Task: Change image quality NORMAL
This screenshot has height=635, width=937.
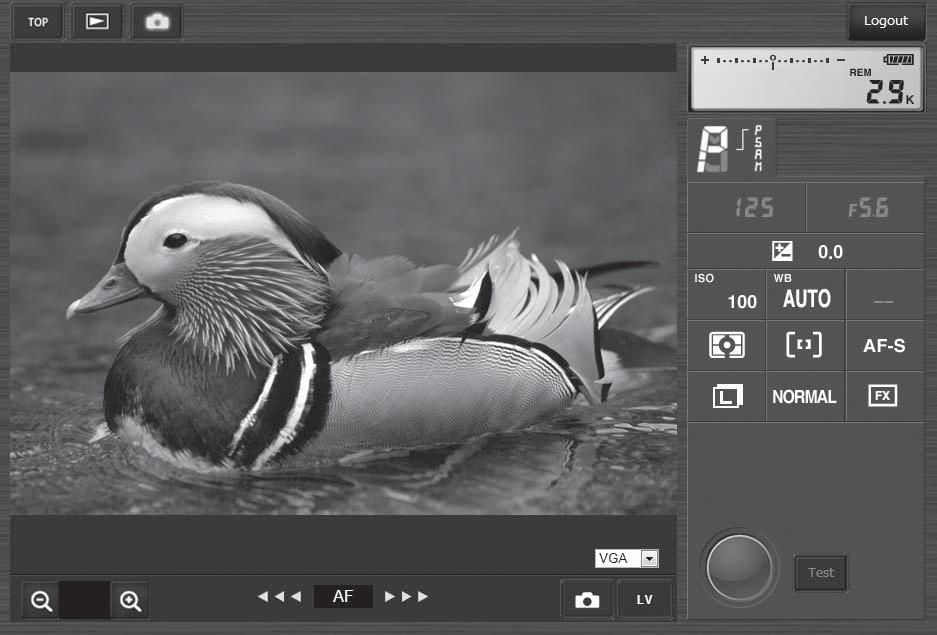Action: click(806, 396)
